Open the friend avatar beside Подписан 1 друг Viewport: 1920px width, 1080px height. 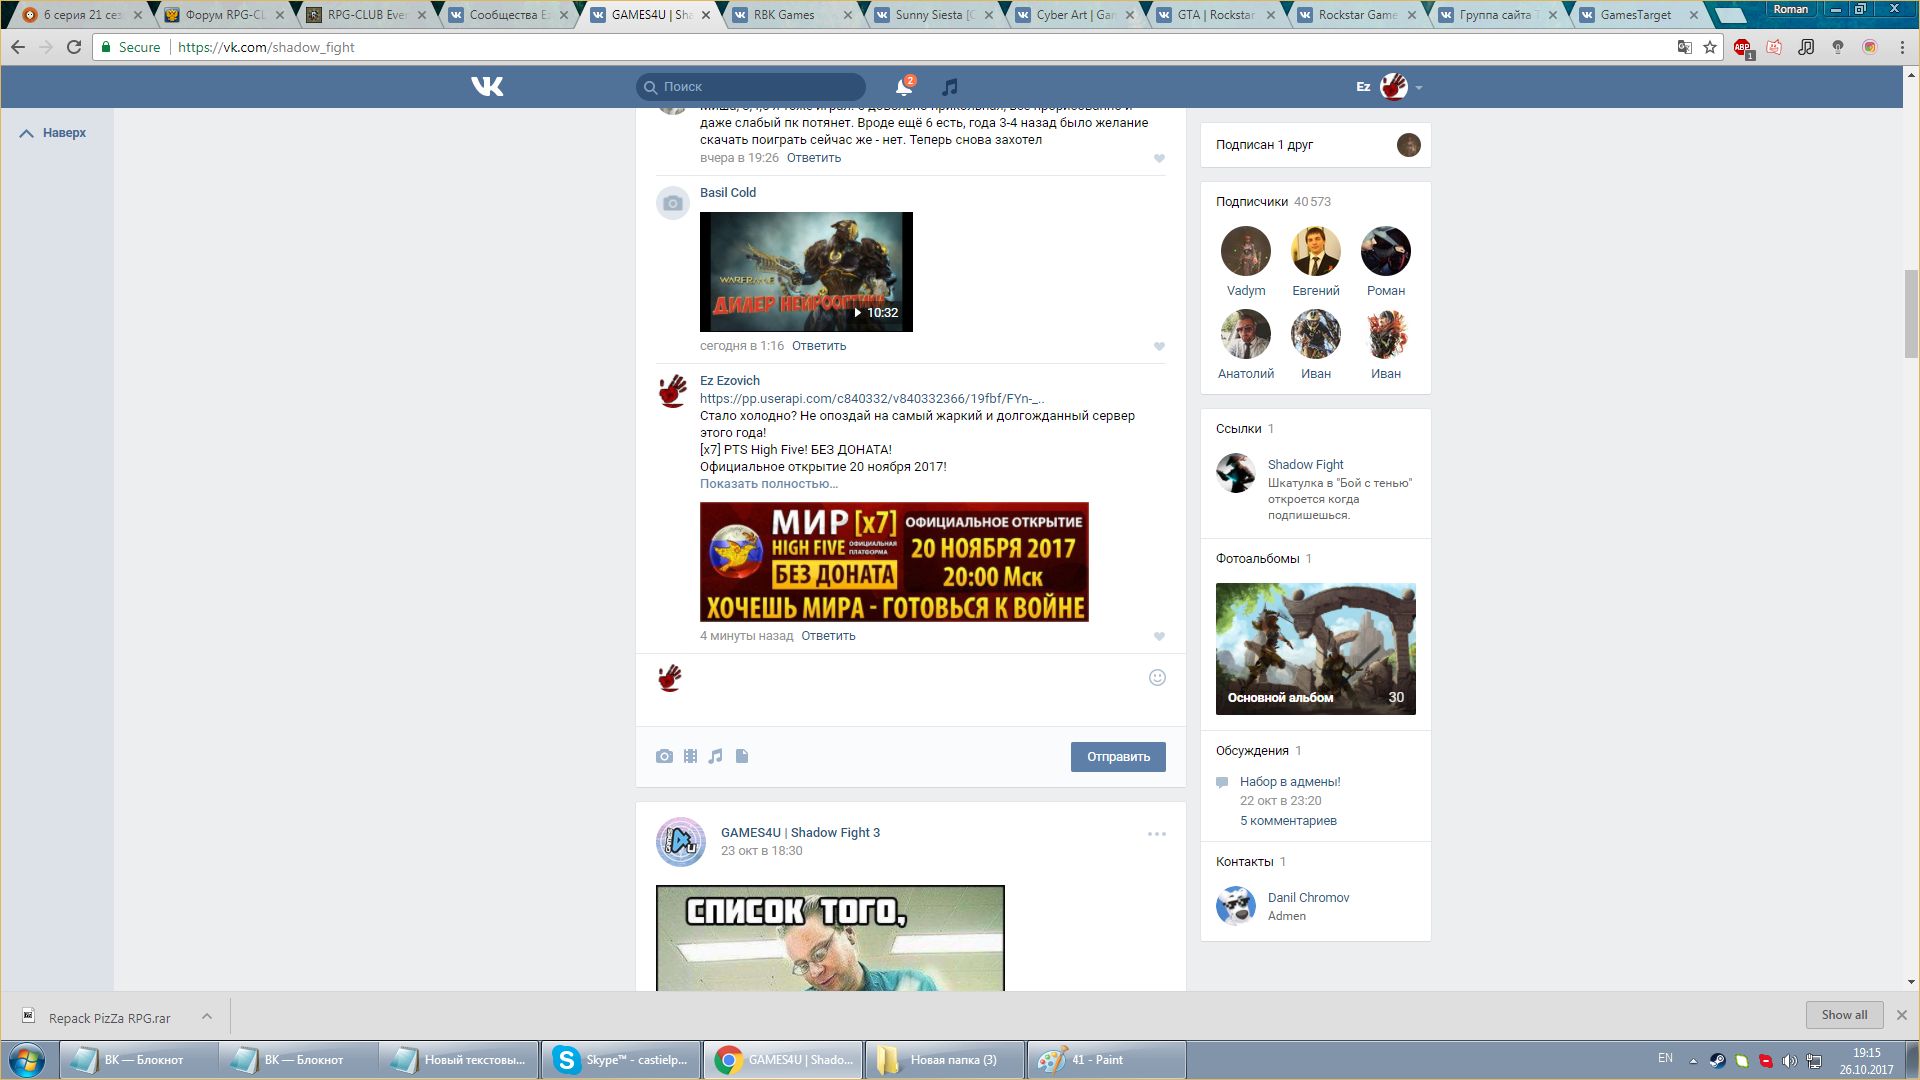pyautogui.click(x=1408, y=145)
